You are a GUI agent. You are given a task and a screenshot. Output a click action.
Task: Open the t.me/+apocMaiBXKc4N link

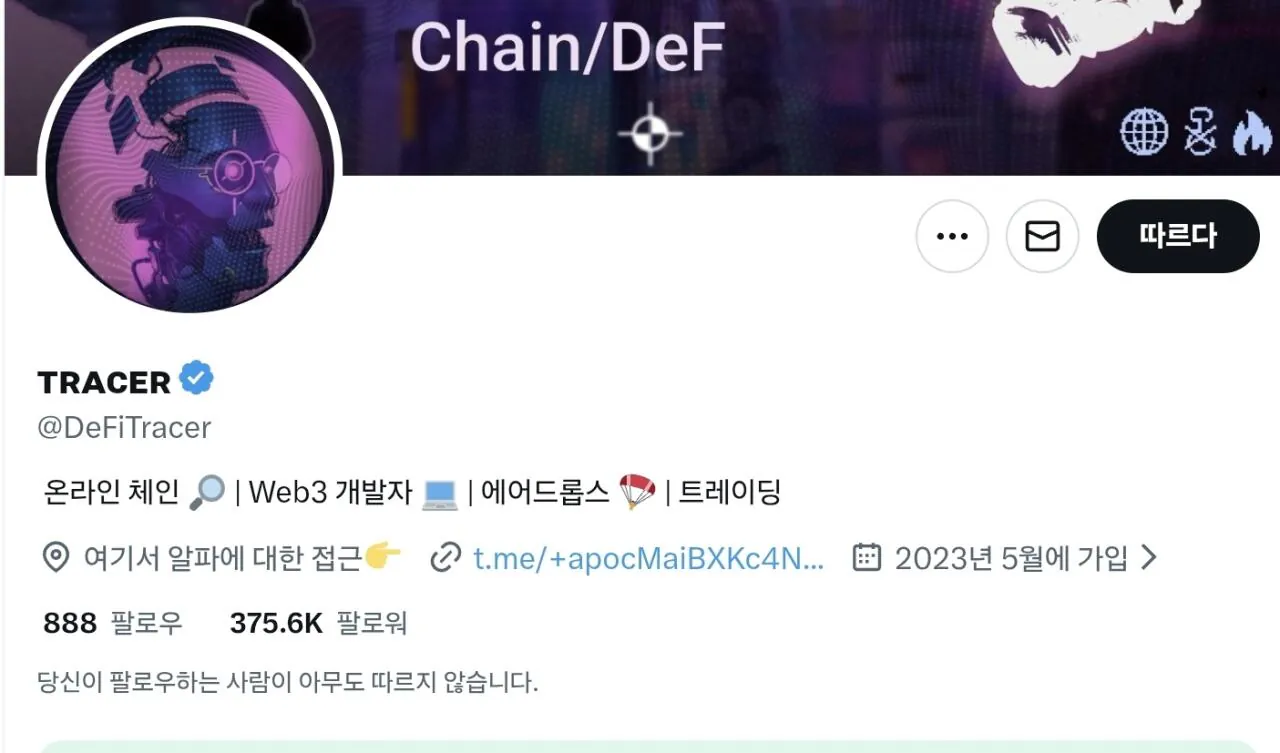tap(649, 558)
